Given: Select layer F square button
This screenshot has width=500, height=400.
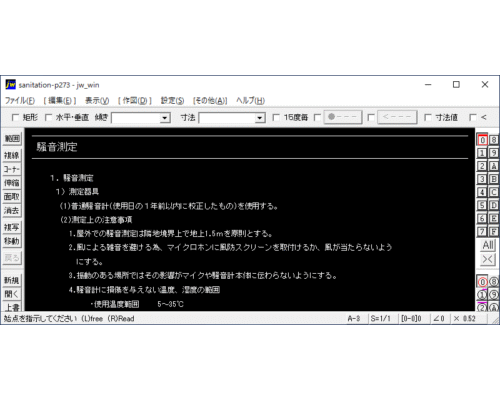Looking at the screenshot, I should (x=494, y=231).
